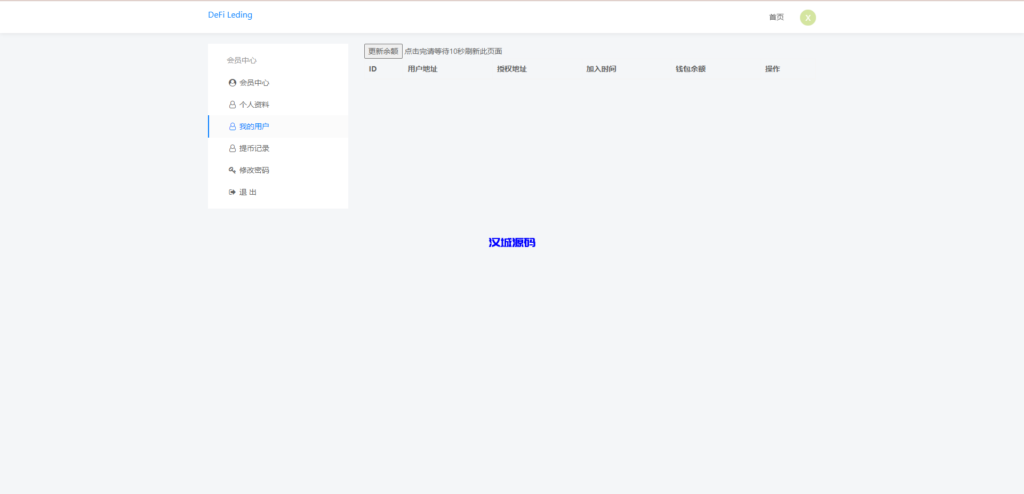This screenshot has width=1024, height=494.
Task: Click the logout arrow icon beside 退出
Action: (232, 192)
